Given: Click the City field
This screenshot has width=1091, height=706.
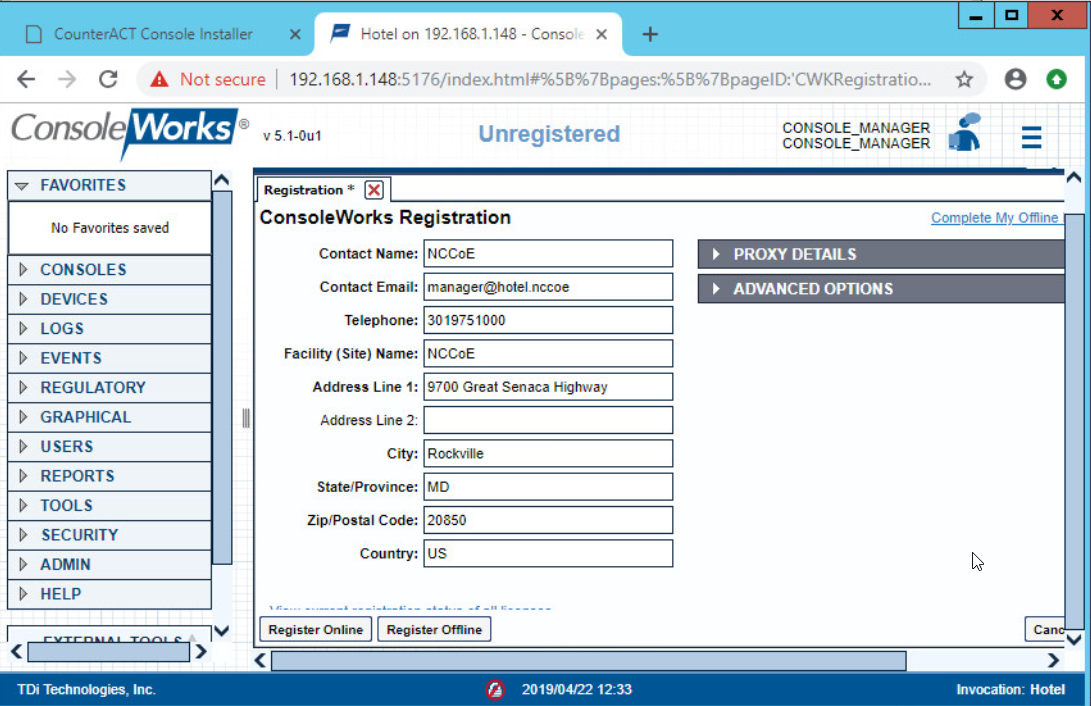Looking at the screenshot, I should 548,454.
